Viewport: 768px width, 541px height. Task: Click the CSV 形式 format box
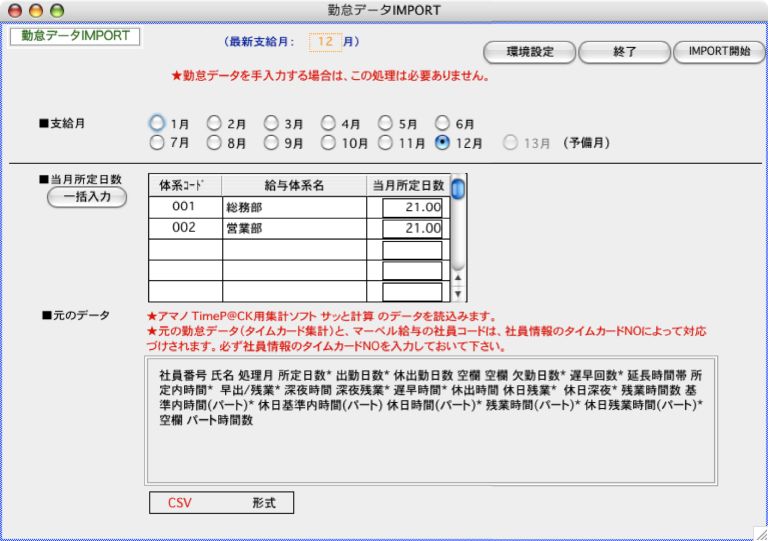coord(221,502)
